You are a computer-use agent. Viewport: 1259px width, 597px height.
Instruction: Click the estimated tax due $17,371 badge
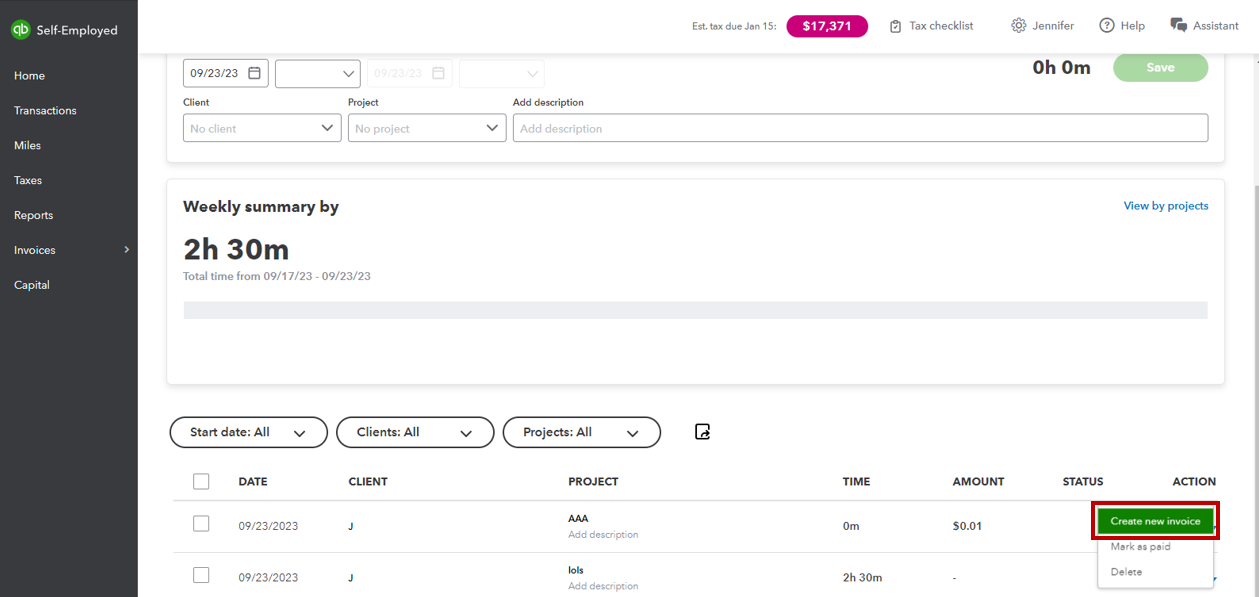[x=827, y=26]
